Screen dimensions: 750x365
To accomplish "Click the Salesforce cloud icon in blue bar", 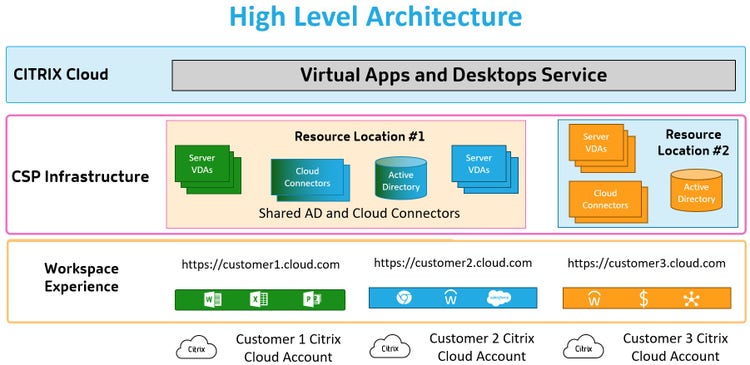I will (x=498, y=298).
